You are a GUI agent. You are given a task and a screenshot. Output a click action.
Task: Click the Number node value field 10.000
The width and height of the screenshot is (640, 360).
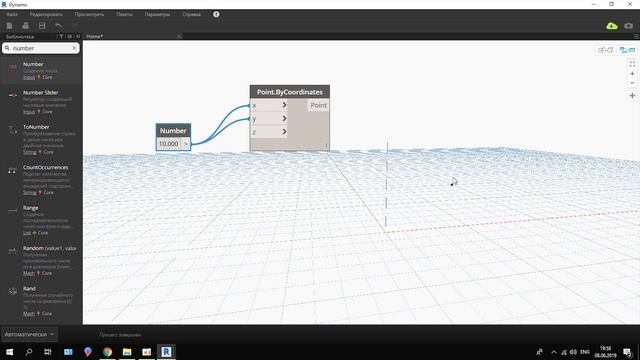(x=169, y=144)
